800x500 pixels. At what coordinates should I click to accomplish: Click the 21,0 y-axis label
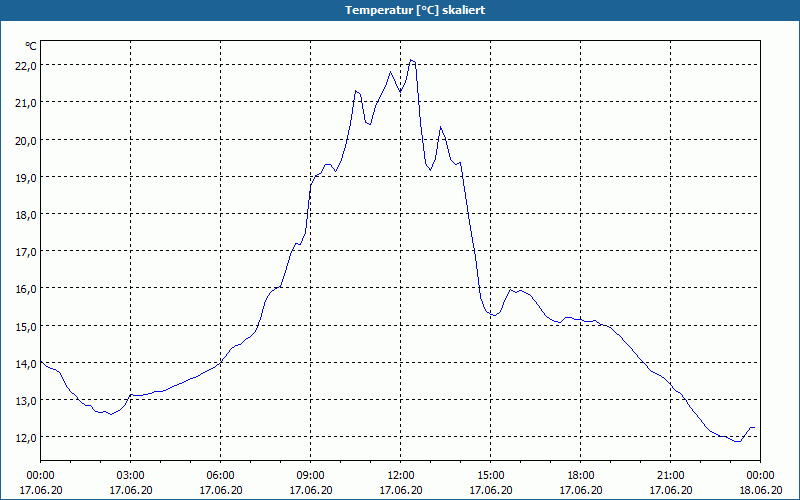[26, 103]
